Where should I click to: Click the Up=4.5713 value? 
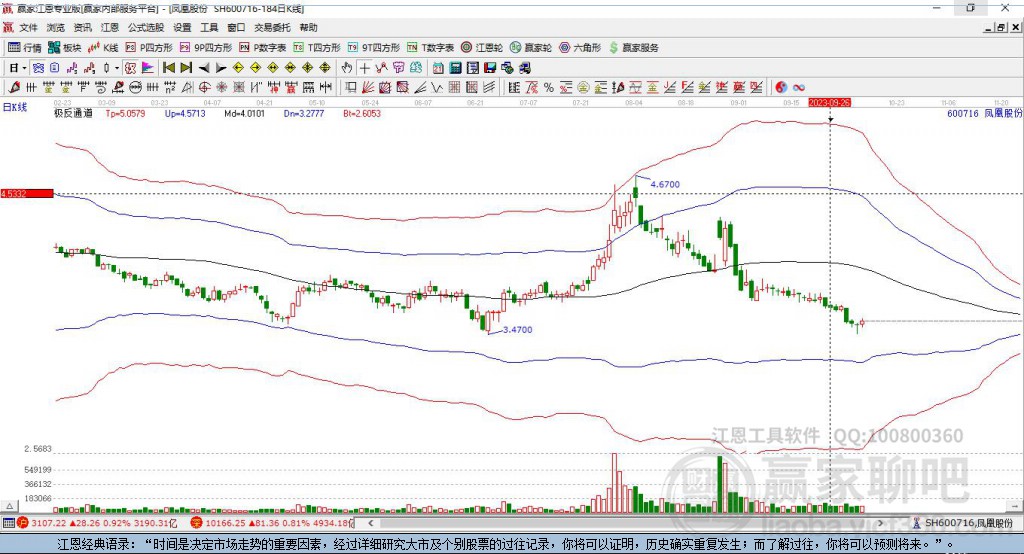pos(185,113)
